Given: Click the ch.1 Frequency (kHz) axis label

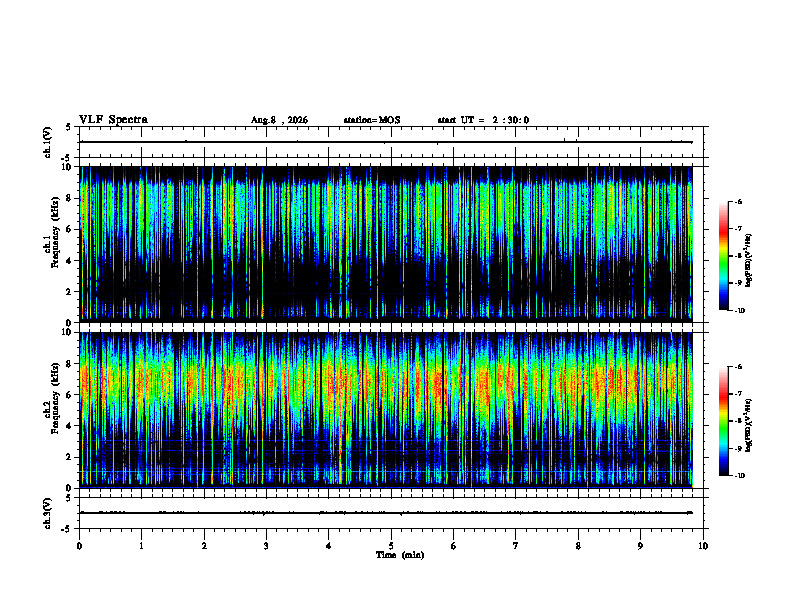Looking at the screenshot, I should click(x=51, y=233).
